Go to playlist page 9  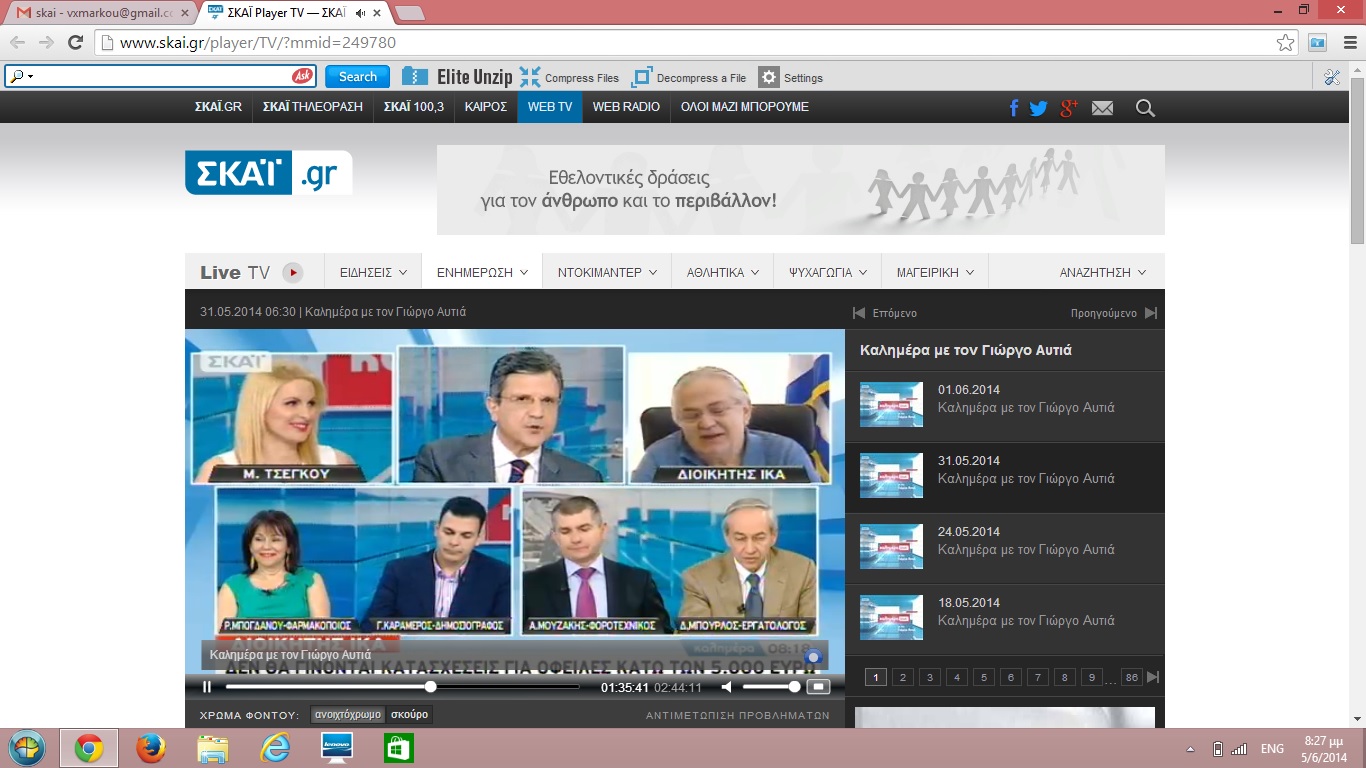point(1092,677)
